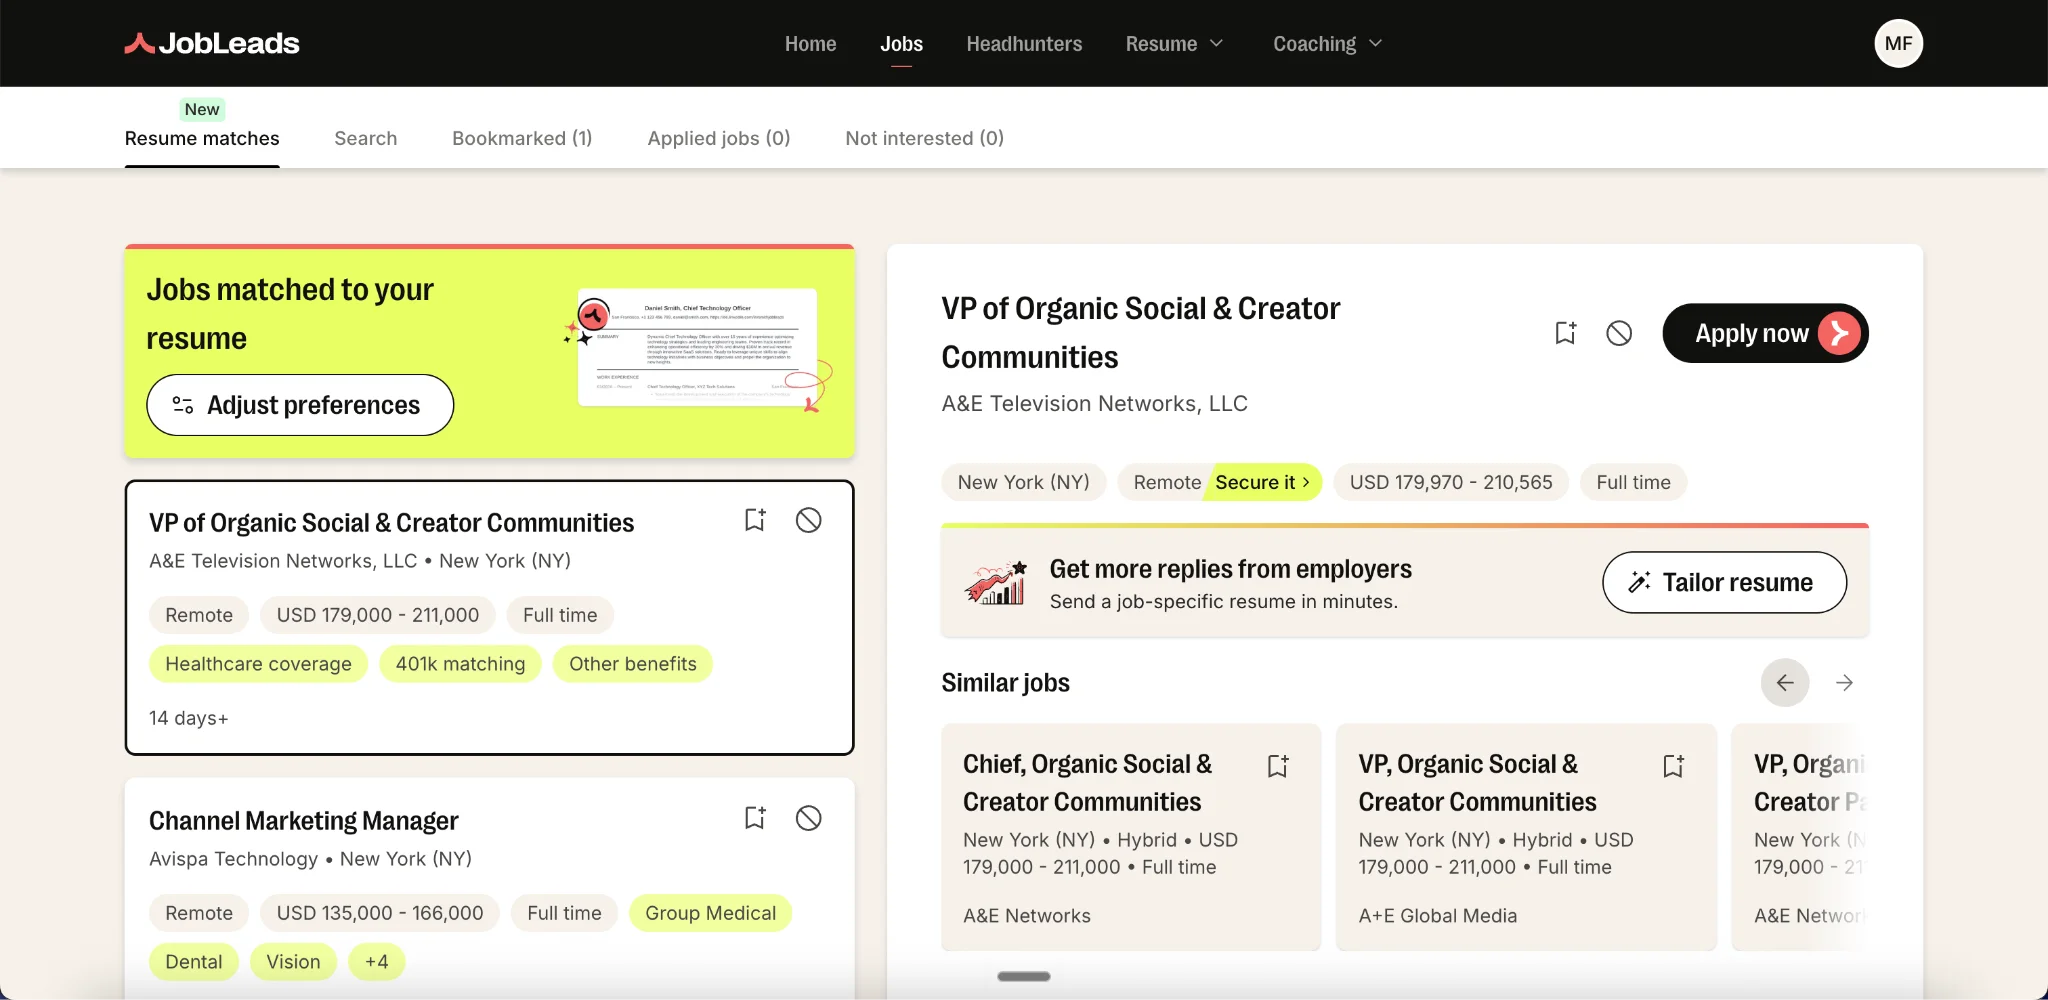Click the +4 benefits tag
Viewport: 2048px width, 1000px height.
click(376, 962)
